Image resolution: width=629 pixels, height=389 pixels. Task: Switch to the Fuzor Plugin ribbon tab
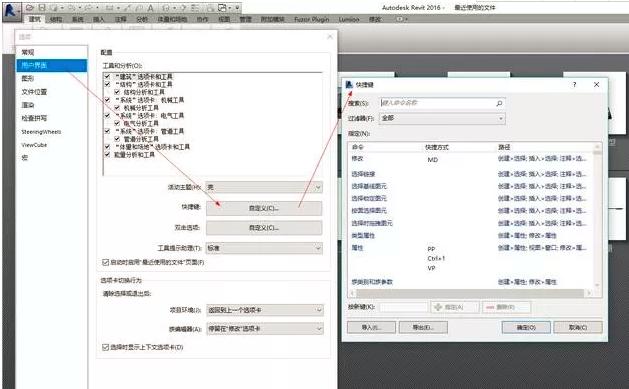click(311, 19)
